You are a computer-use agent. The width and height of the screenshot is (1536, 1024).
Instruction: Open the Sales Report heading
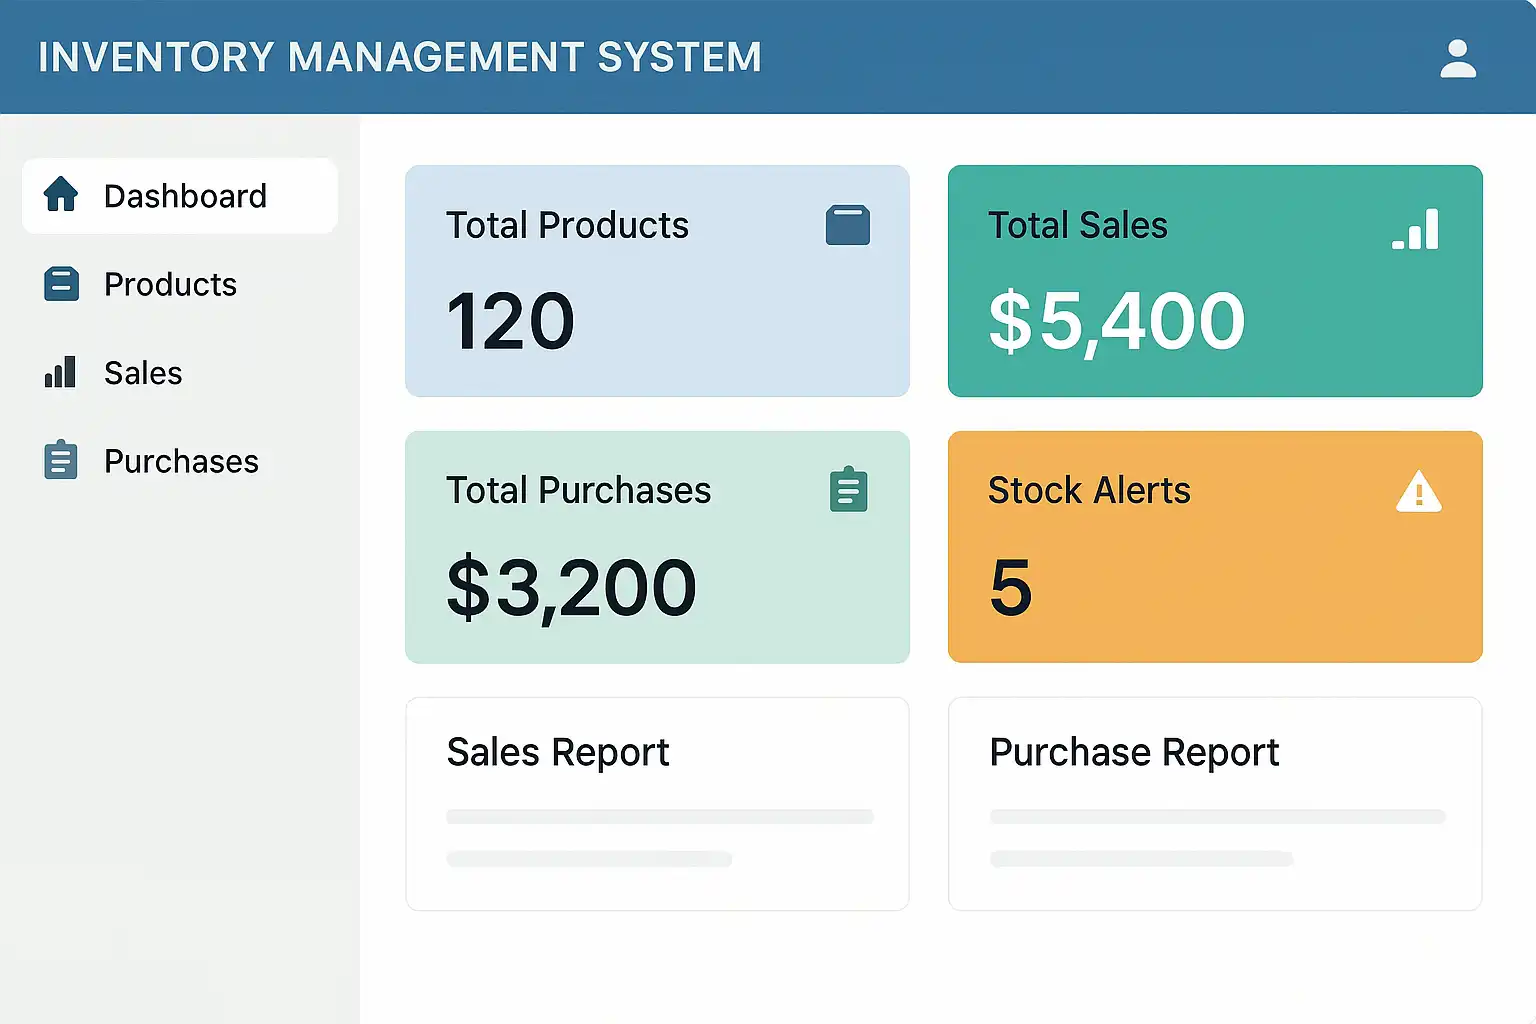click(x=558, y=752)
